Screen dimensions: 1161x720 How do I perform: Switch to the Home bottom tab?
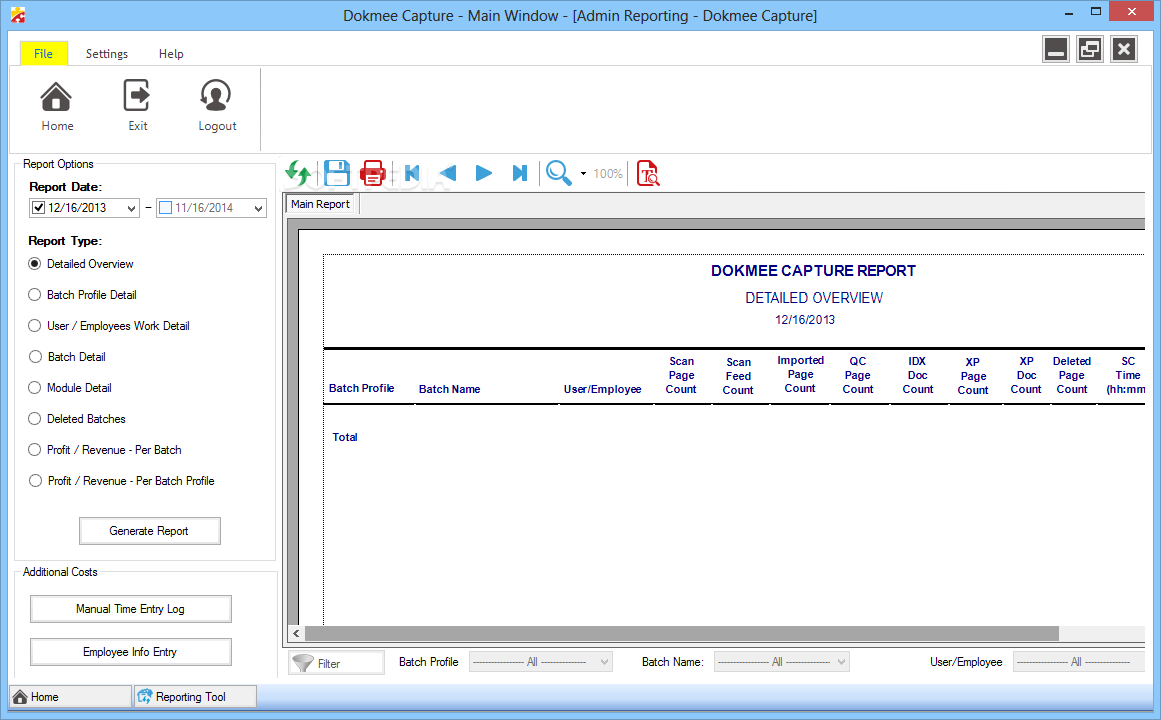pyautogui.click(x=70, y=697)
